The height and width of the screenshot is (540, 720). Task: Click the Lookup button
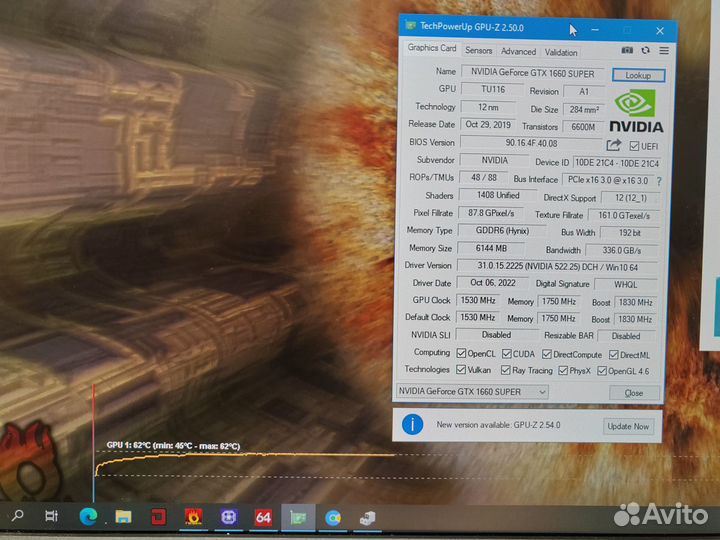pyautogui.click(x=638, y=75)
